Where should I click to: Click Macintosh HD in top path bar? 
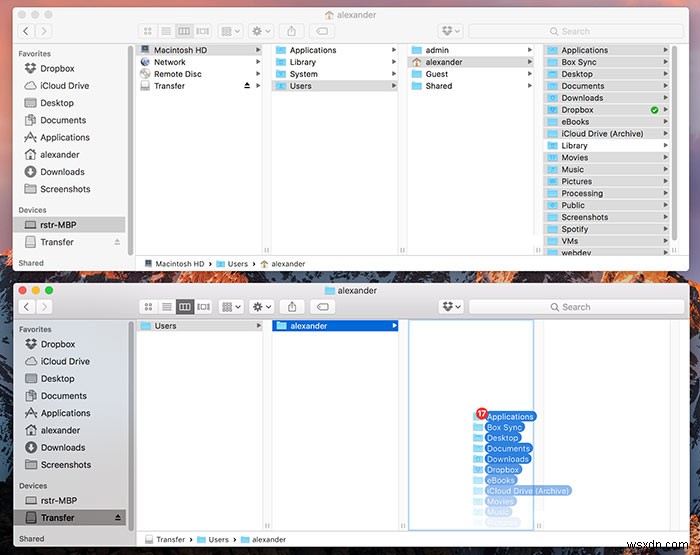[x=175, y=264]
